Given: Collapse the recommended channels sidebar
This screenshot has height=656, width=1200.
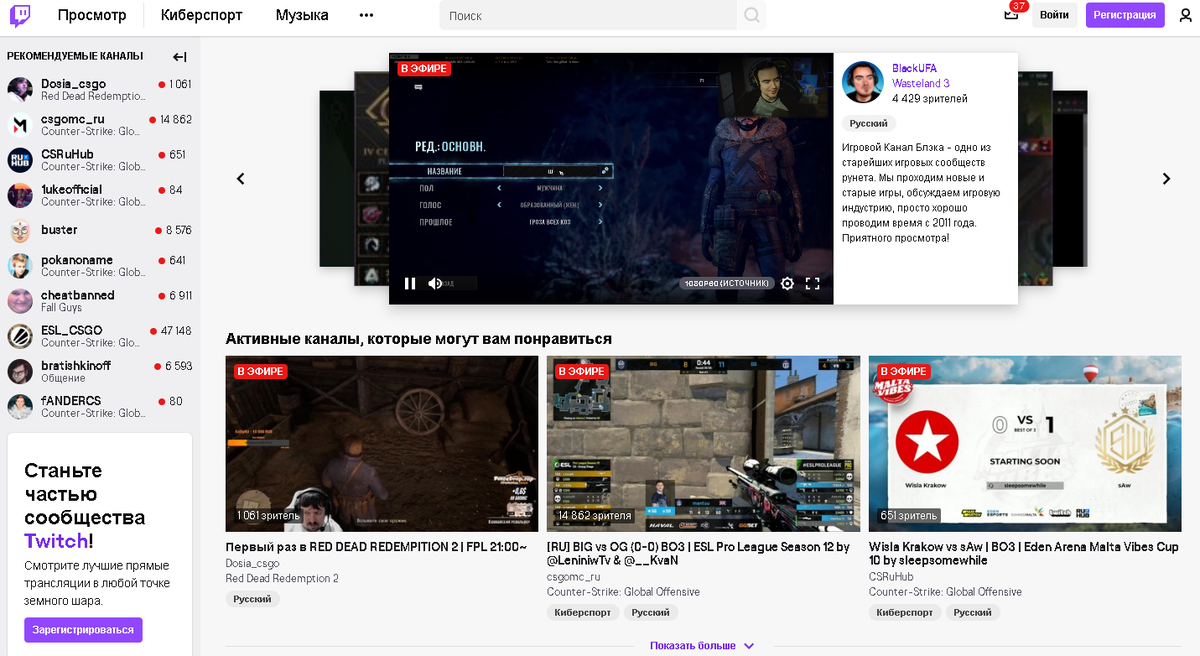Looking at the screenshot, I should pos(180,57).
